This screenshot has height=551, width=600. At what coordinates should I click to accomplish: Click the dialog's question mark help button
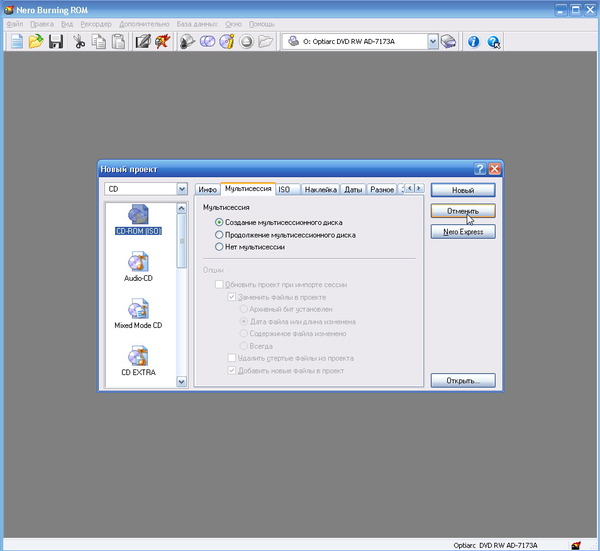480,169
